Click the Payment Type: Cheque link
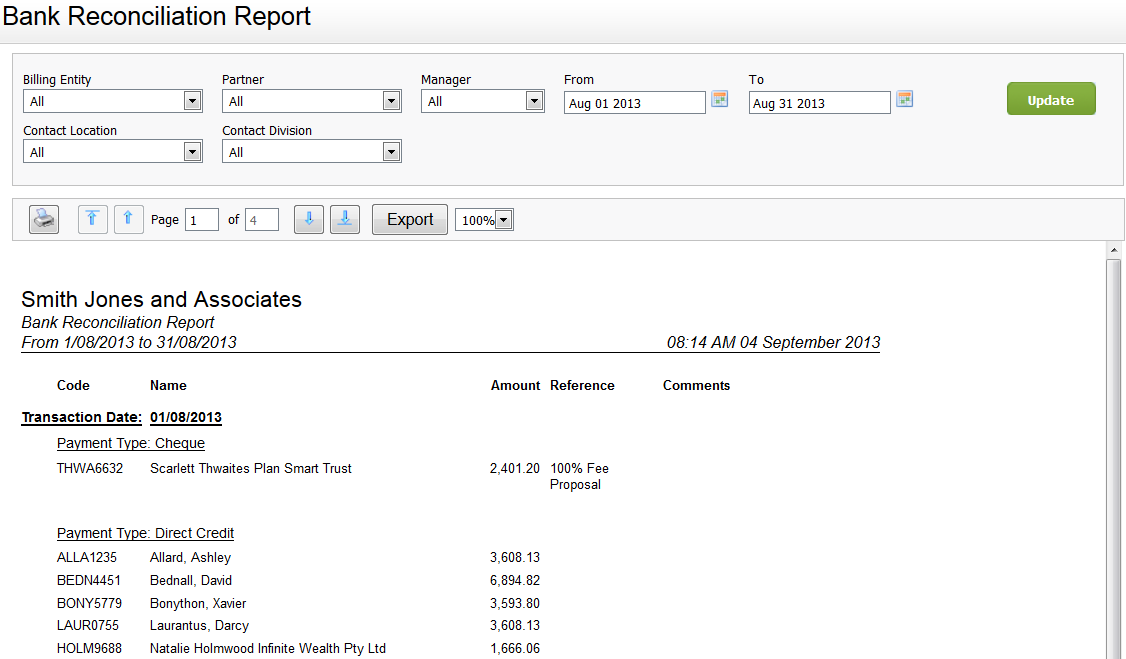This screenshot has width=1126, height=659. [130, 443]
